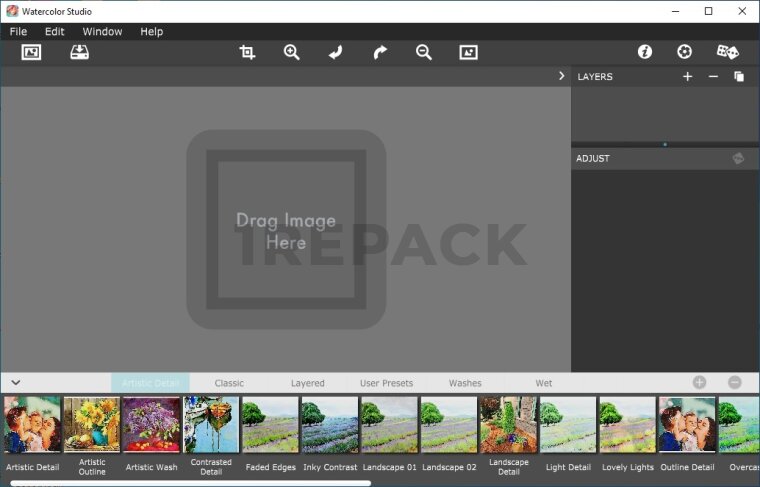Click the zoom out magnifier

[x=424, y=52]
